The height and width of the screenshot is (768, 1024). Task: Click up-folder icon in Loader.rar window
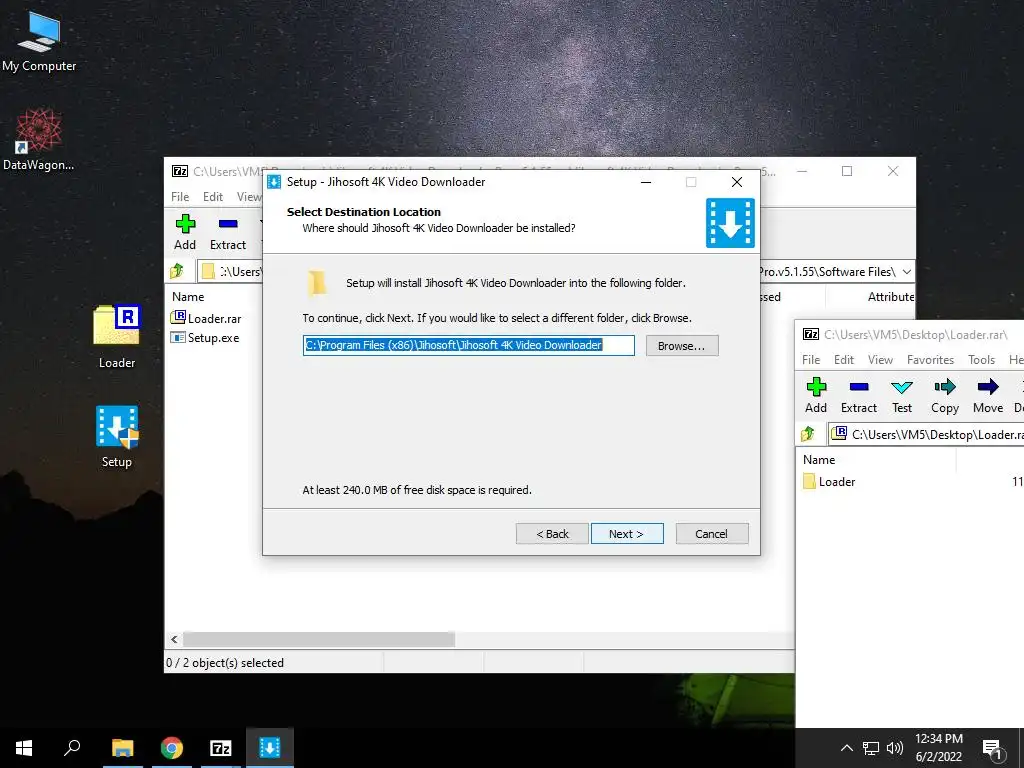click(808, 434)
